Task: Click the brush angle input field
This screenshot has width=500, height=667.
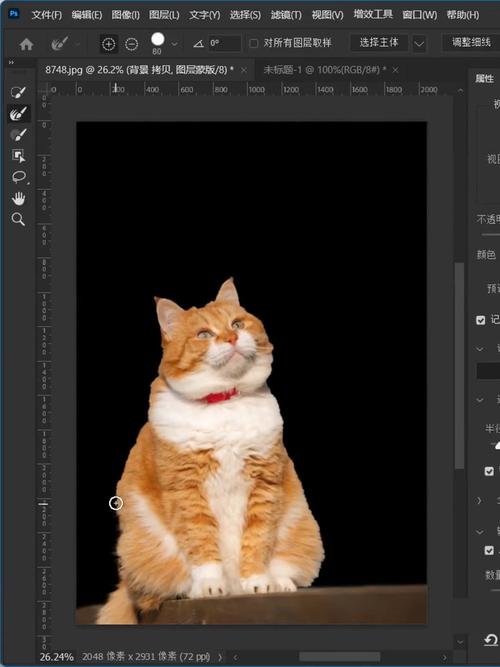Action: click(x=225, y=43)
